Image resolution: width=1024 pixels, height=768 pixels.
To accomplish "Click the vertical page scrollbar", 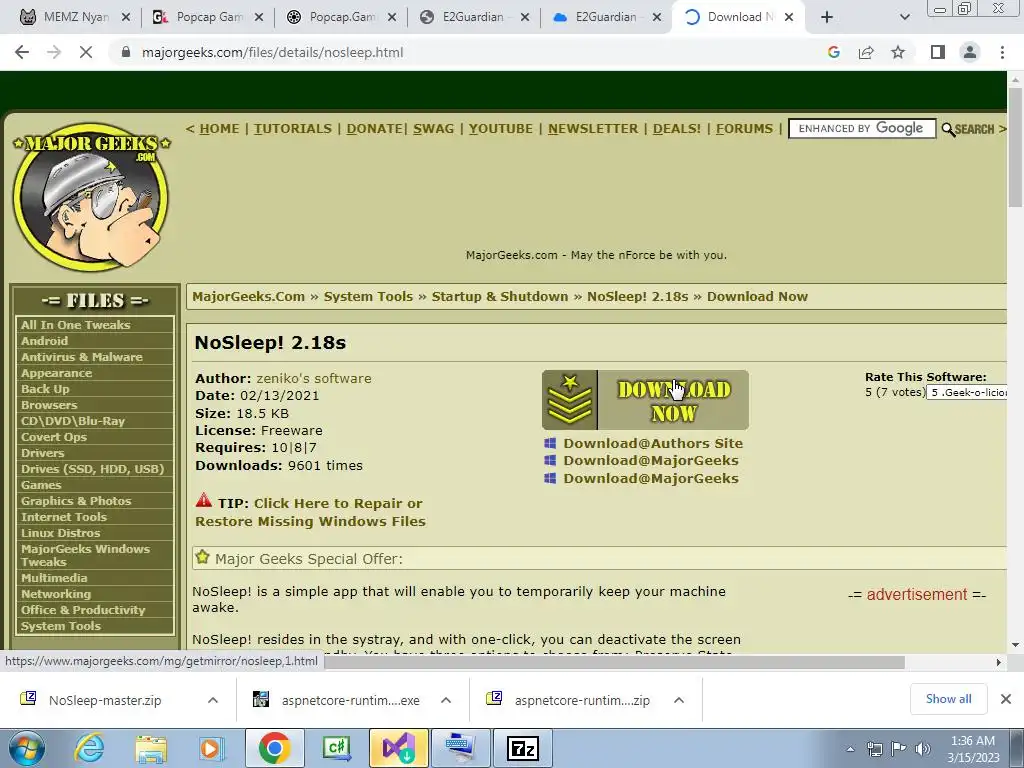I will (x=1015, y=147).
